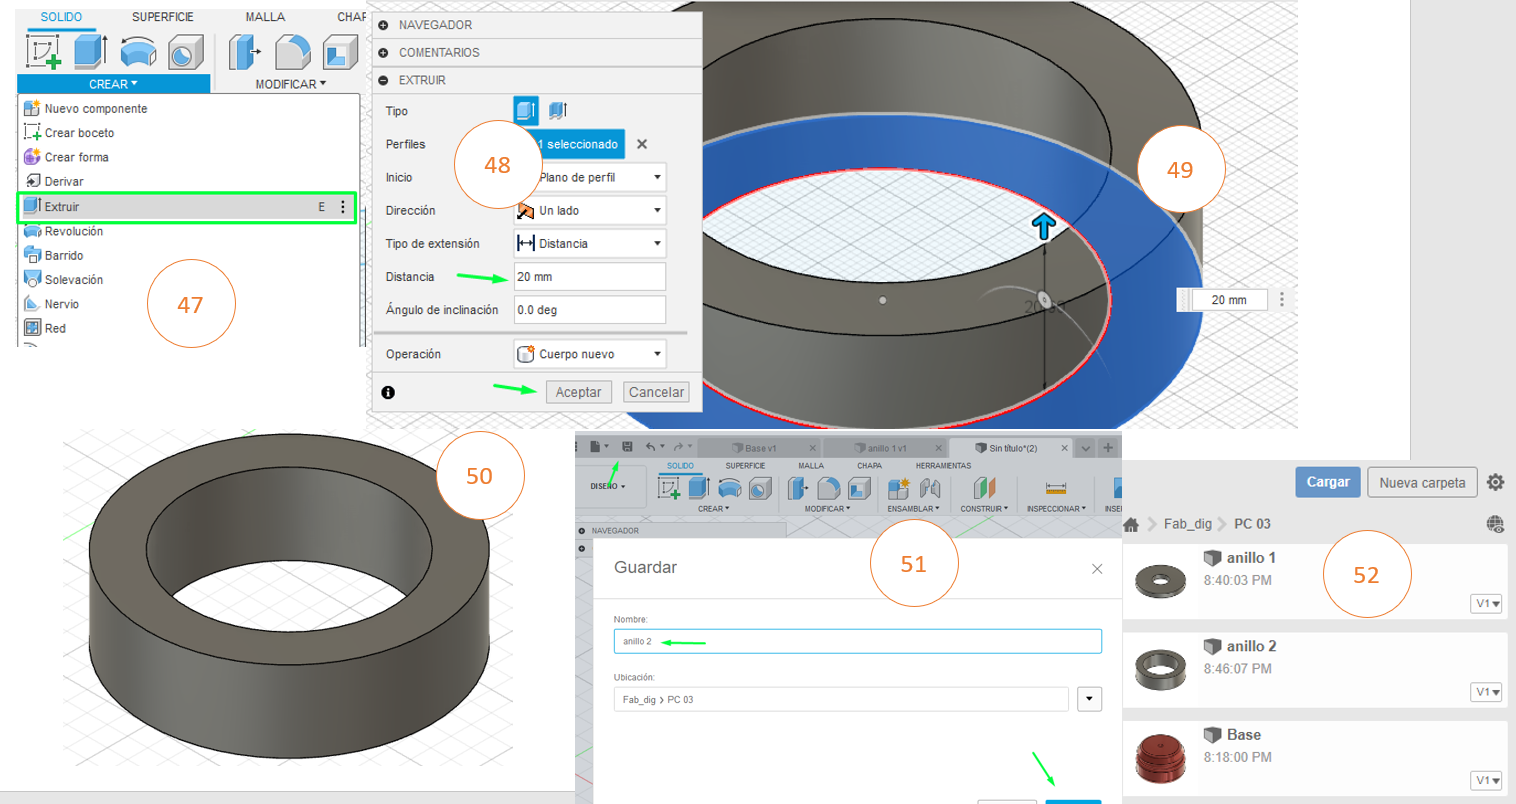Click the Undo arrow above the Guardar dialog
This screenshot has height=804, width=1516.
(x=651, y=447)
